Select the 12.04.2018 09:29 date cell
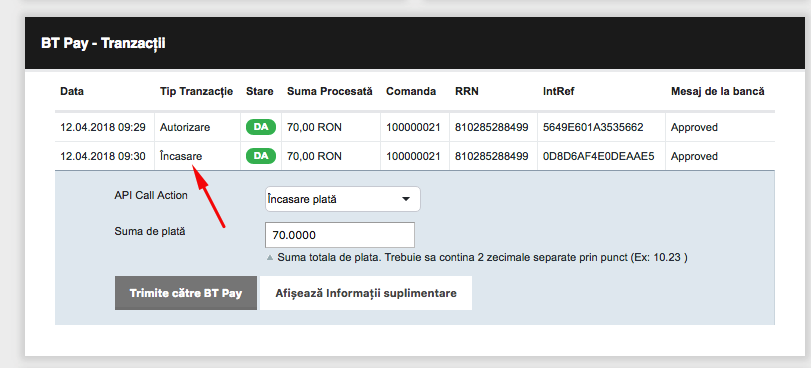This screenshot has width=811, height=368. tap(103, 127)
